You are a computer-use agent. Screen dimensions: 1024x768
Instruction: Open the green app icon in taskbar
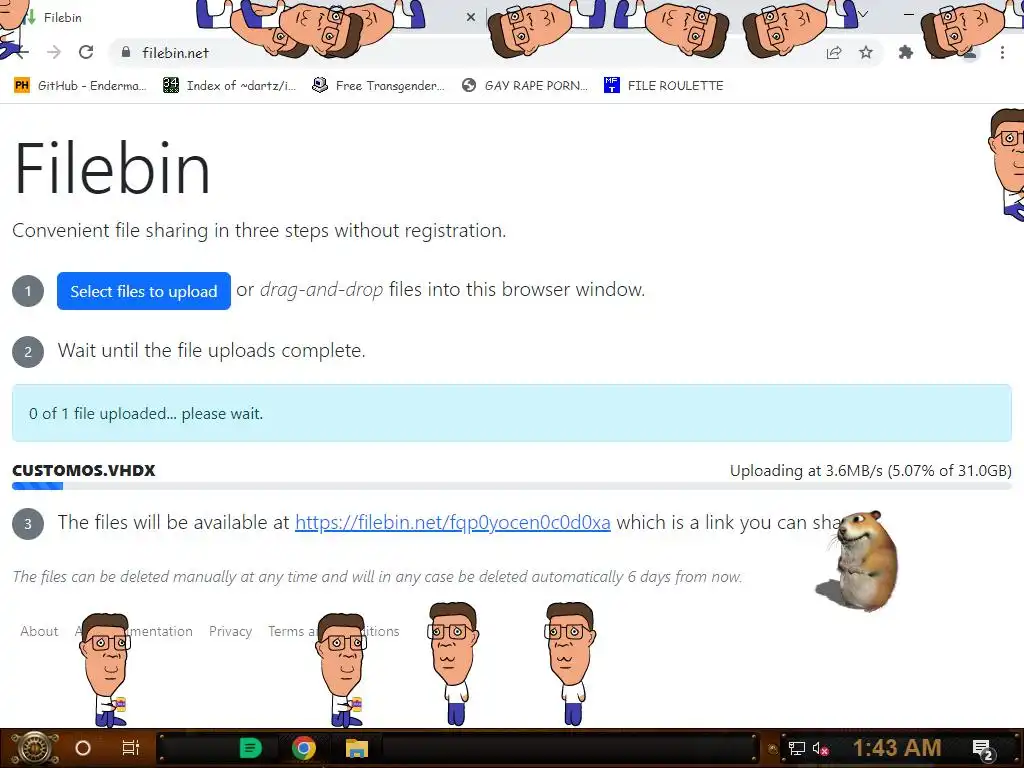pos(250,748)
